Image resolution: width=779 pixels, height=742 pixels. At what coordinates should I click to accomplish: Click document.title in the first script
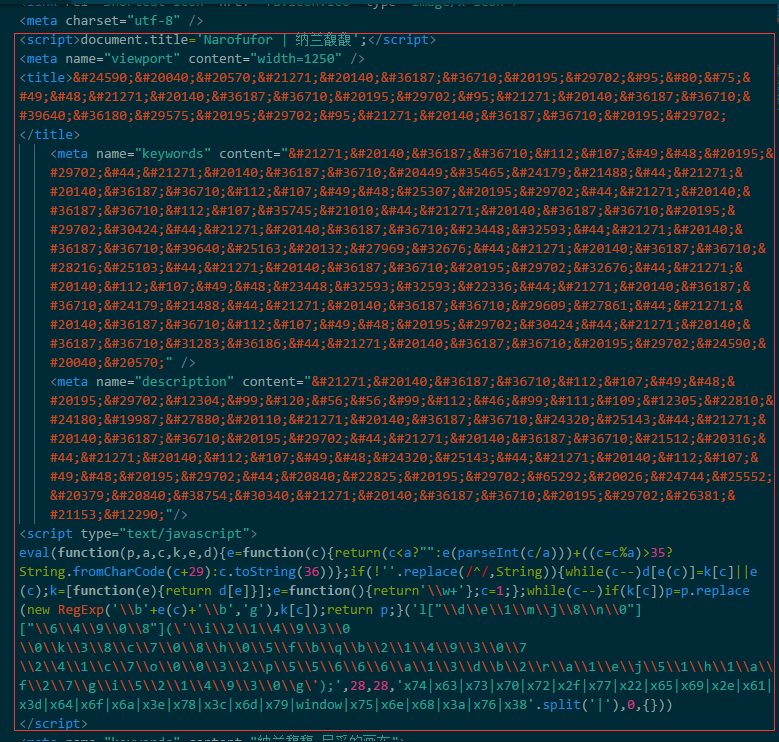click(x=134, y=40)
